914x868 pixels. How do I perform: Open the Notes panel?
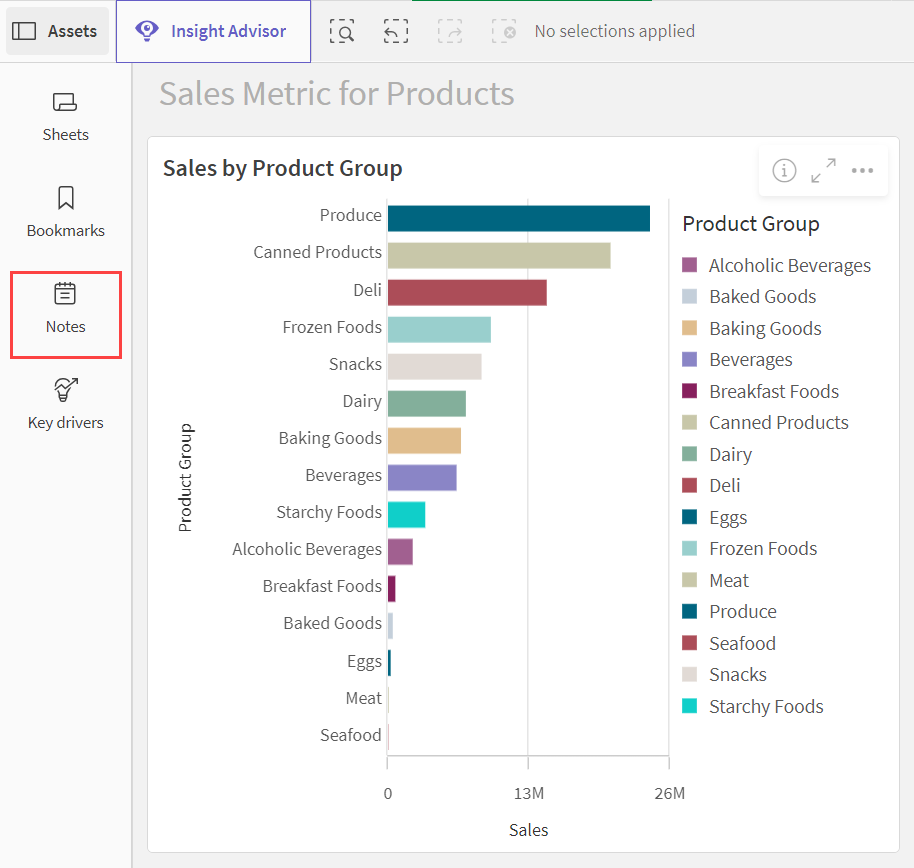(x=65, y=314)
